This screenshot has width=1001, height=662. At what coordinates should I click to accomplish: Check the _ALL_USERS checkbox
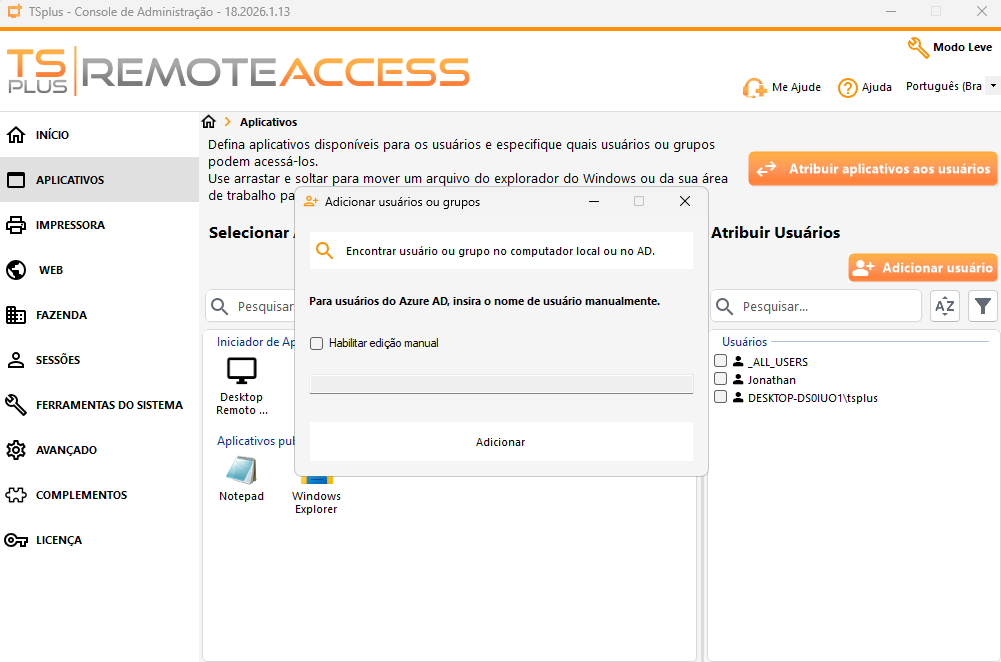pyautogui.click(x=720, y=361)
